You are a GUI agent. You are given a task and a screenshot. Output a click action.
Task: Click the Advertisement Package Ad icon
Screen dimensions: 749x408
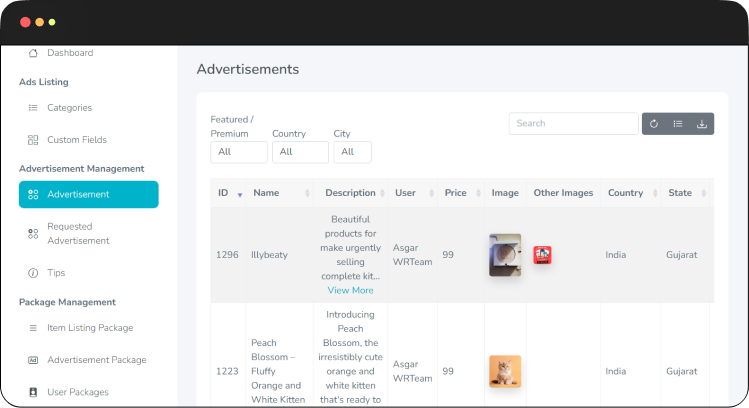(33, 360)
